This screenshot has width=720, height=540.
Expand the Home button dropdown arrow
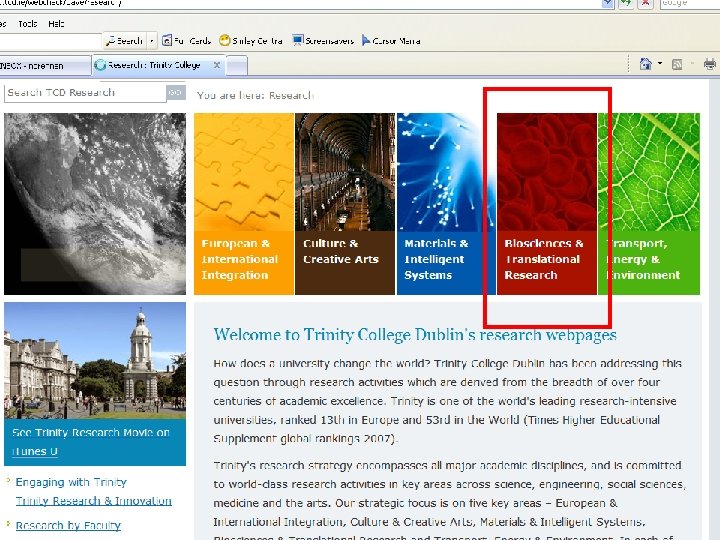pos(660,63)
